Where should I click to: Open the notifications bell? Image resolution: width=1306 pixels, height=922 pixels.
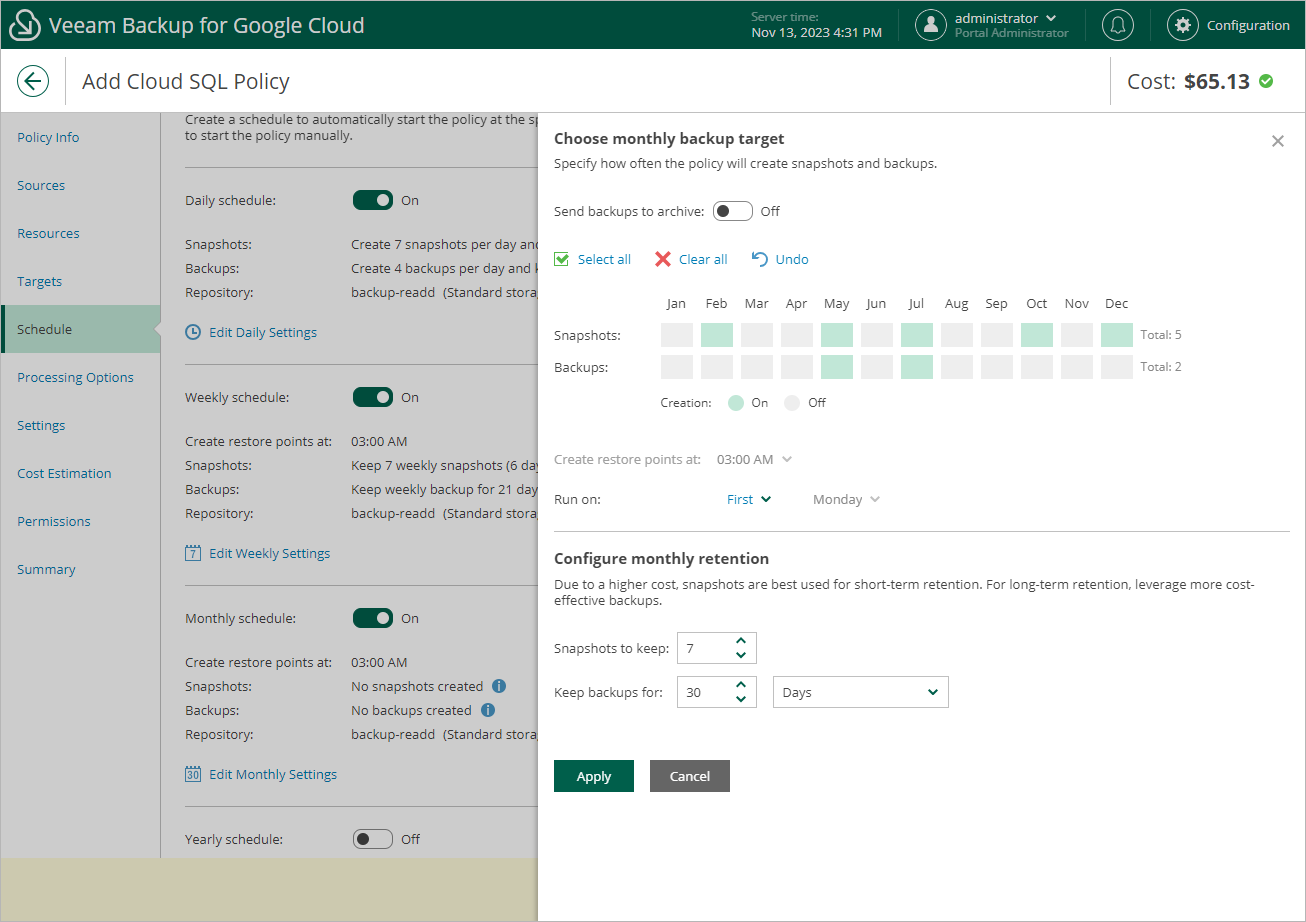pos(1118,25)
